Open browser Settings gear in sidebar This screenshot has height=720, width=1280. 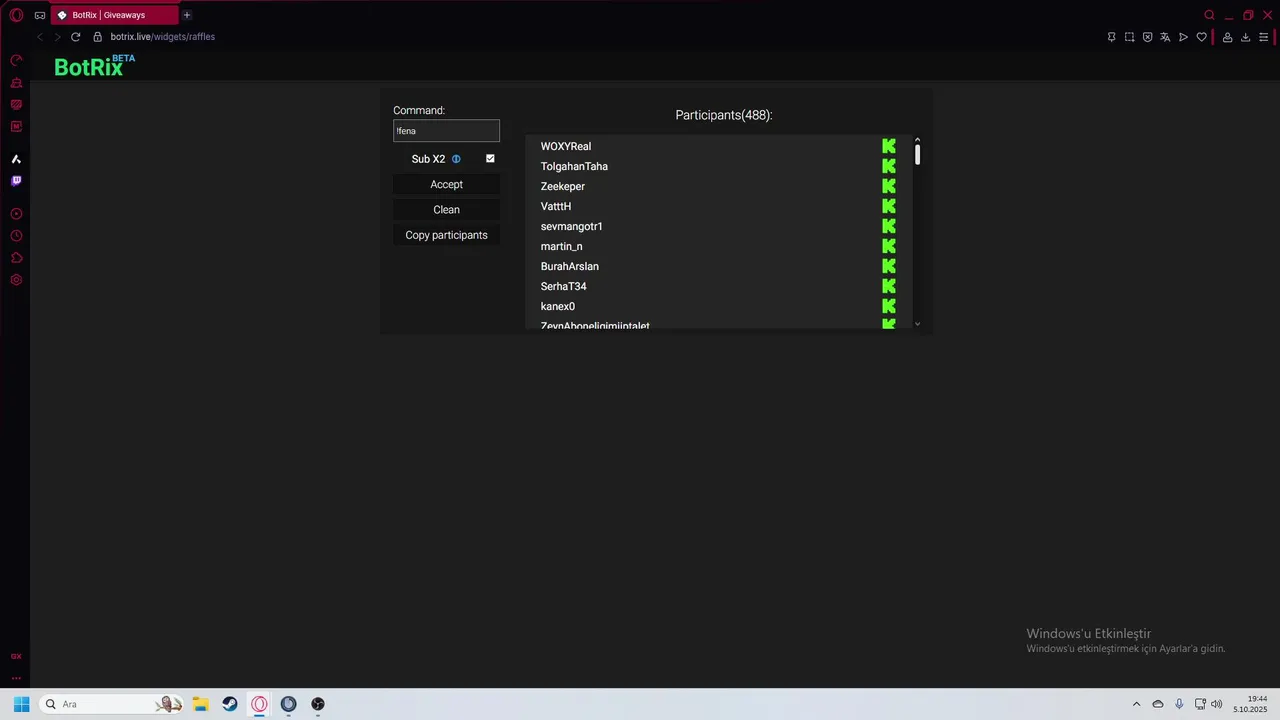coord(16,280)
